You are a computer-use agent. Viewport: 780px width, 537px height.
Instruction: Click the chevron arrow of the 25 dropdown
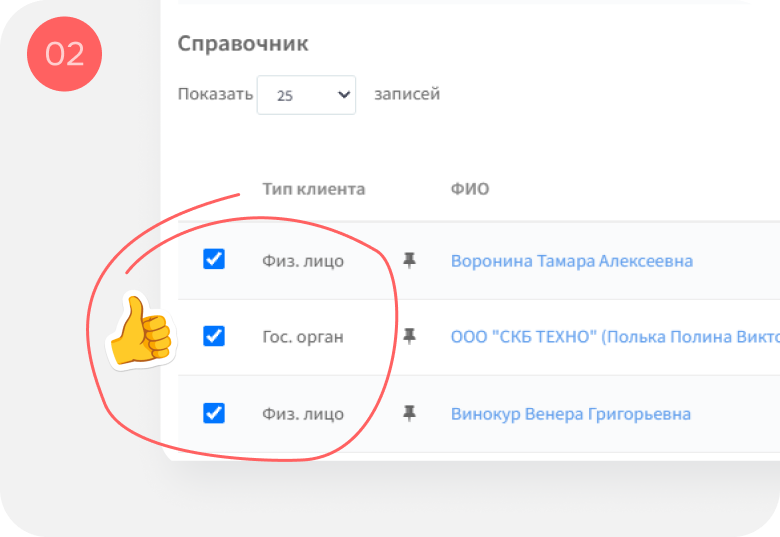pos(344,94)
